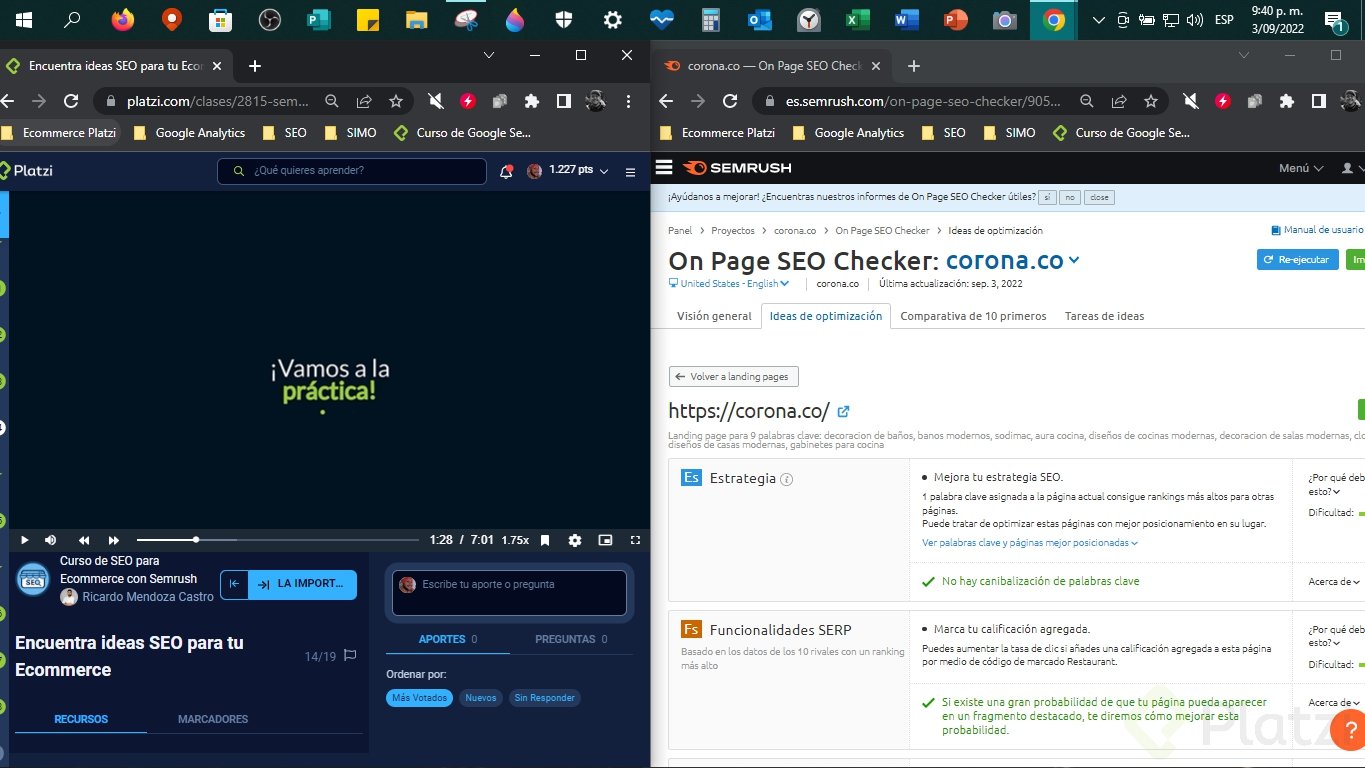Show hidden system tray icons chevron
1365x768 pixels.
1100,20
